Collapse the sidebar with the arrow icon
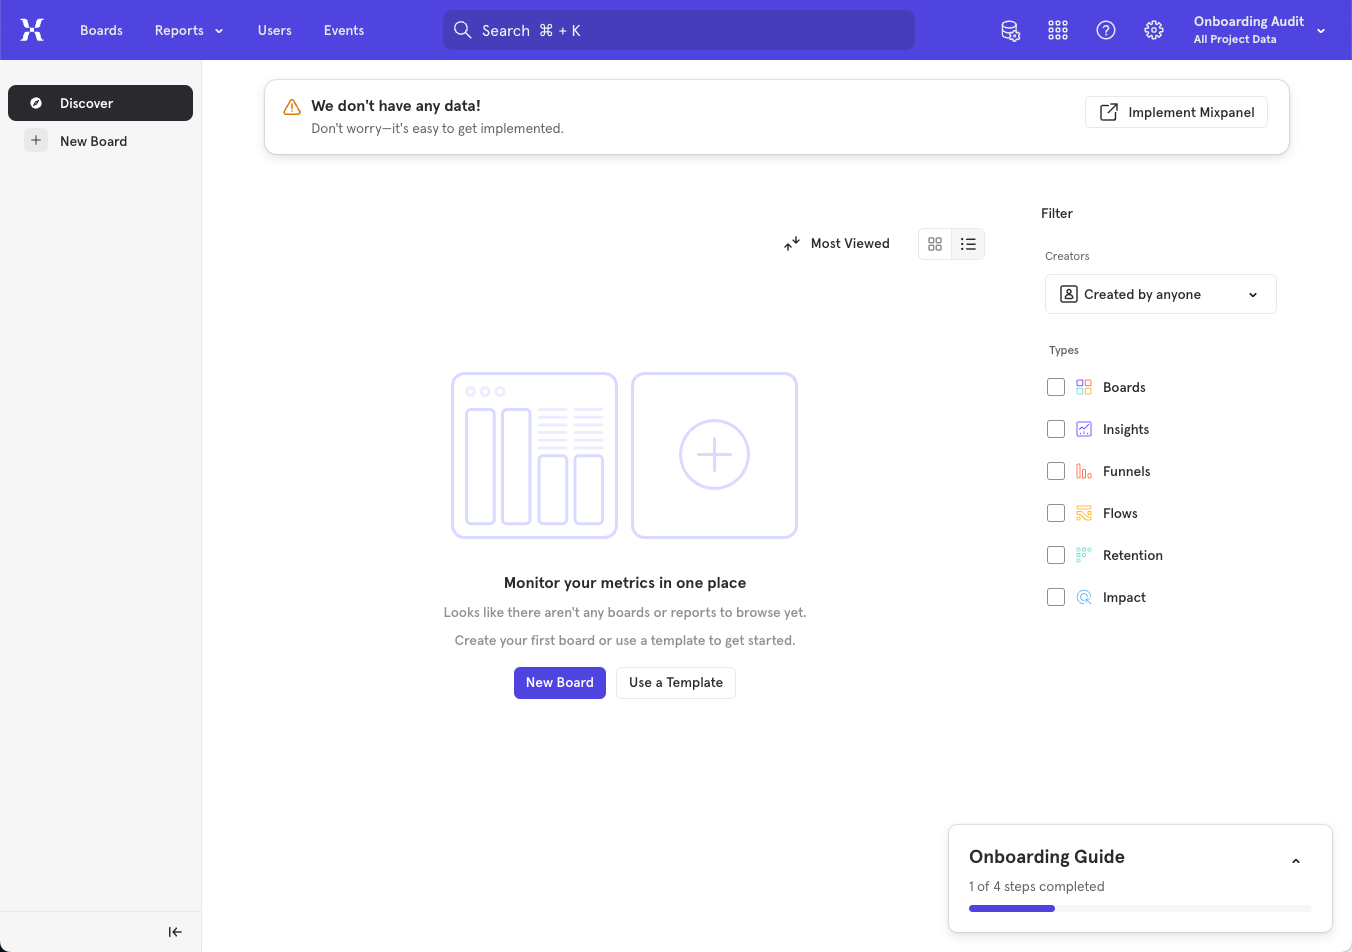The image size is (1352, 952). tap(175, 931)
